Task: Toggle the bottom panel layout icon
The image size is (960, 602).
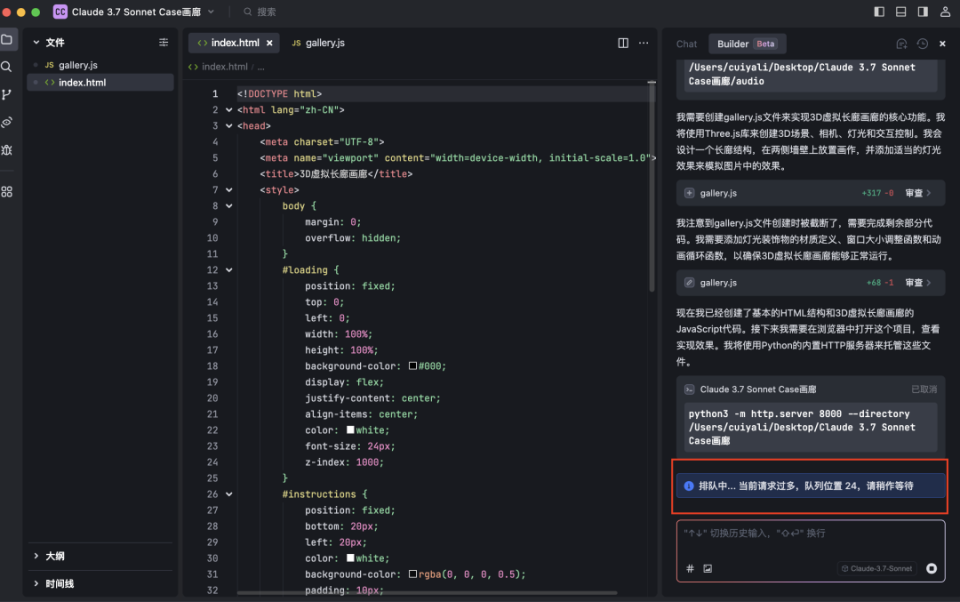Action: pyautogui.click(x=901, y=12)
